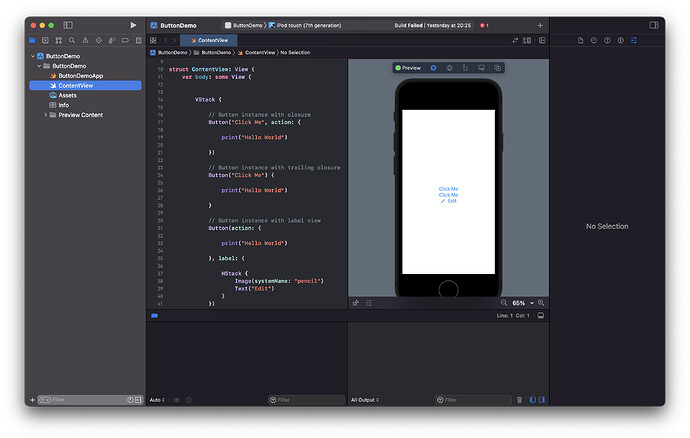Open the Quick Help inspector
The image size is (690, 438).
(607, 40)
